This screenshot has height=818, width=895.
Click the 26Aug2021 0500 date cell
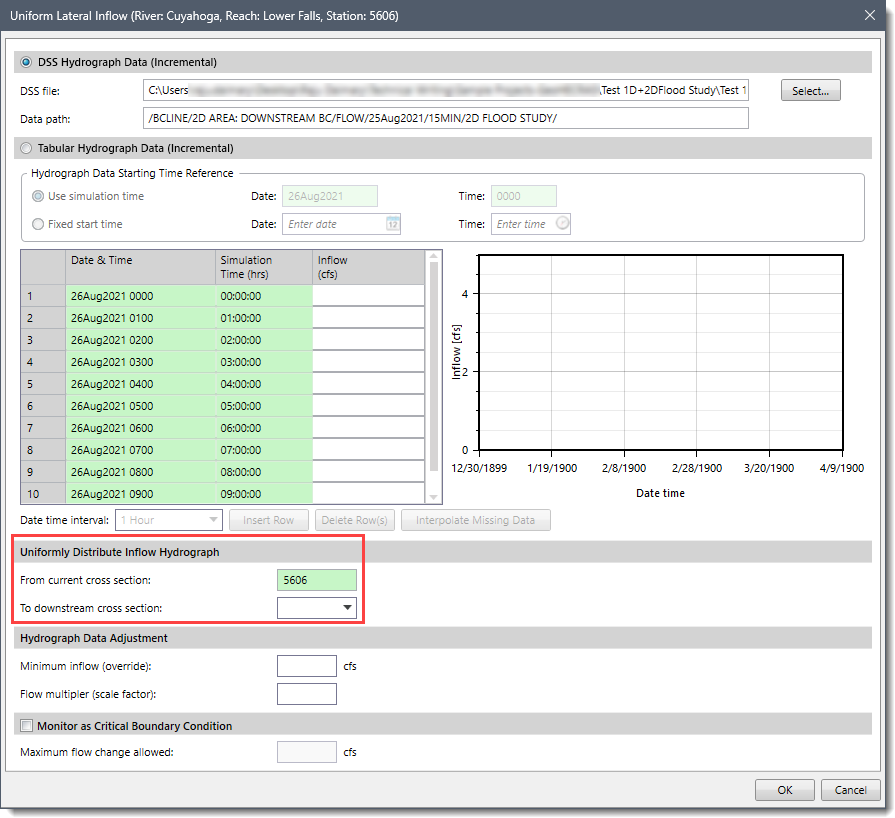(x=140, y=406)
